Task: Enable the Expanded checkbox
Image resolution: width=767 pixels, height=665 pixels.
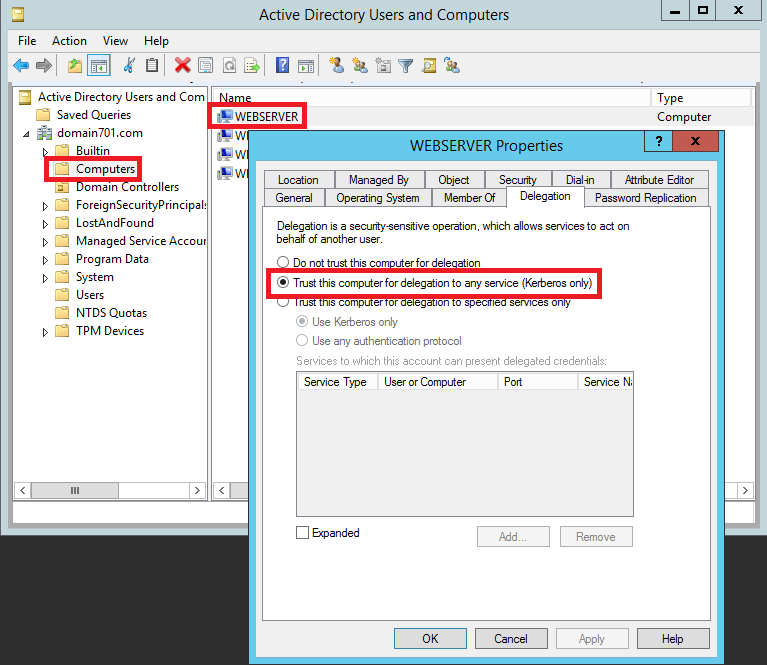Action: 303,533
